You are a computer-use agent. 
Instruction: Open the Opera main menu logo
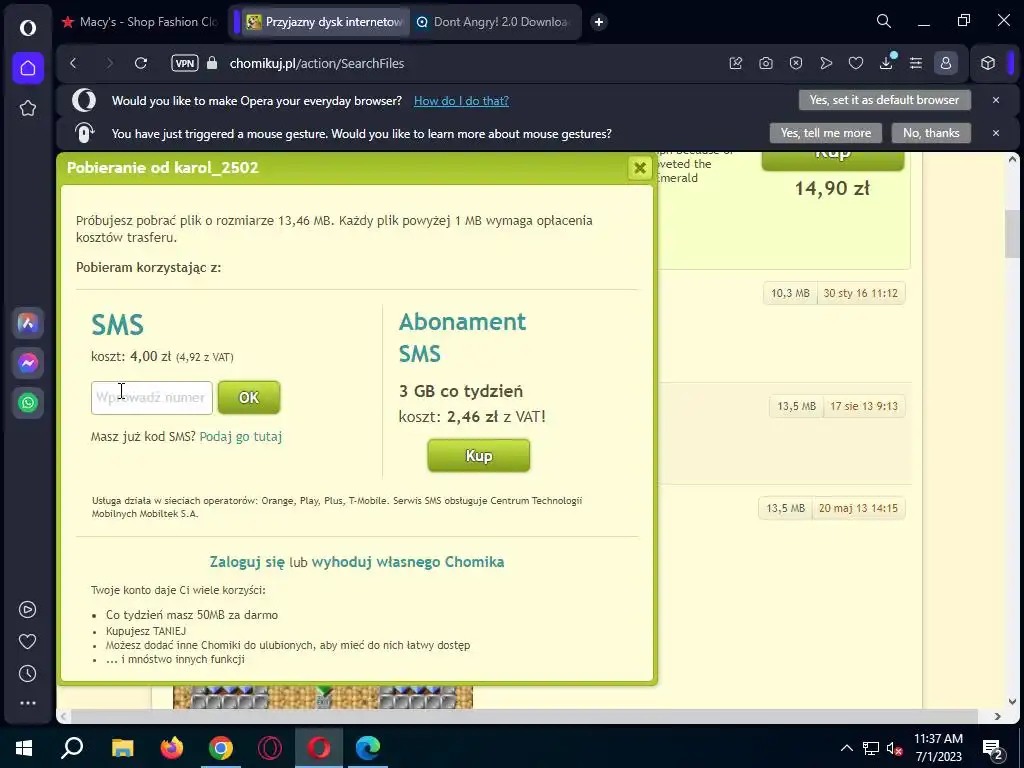click(x=27, y=27)
